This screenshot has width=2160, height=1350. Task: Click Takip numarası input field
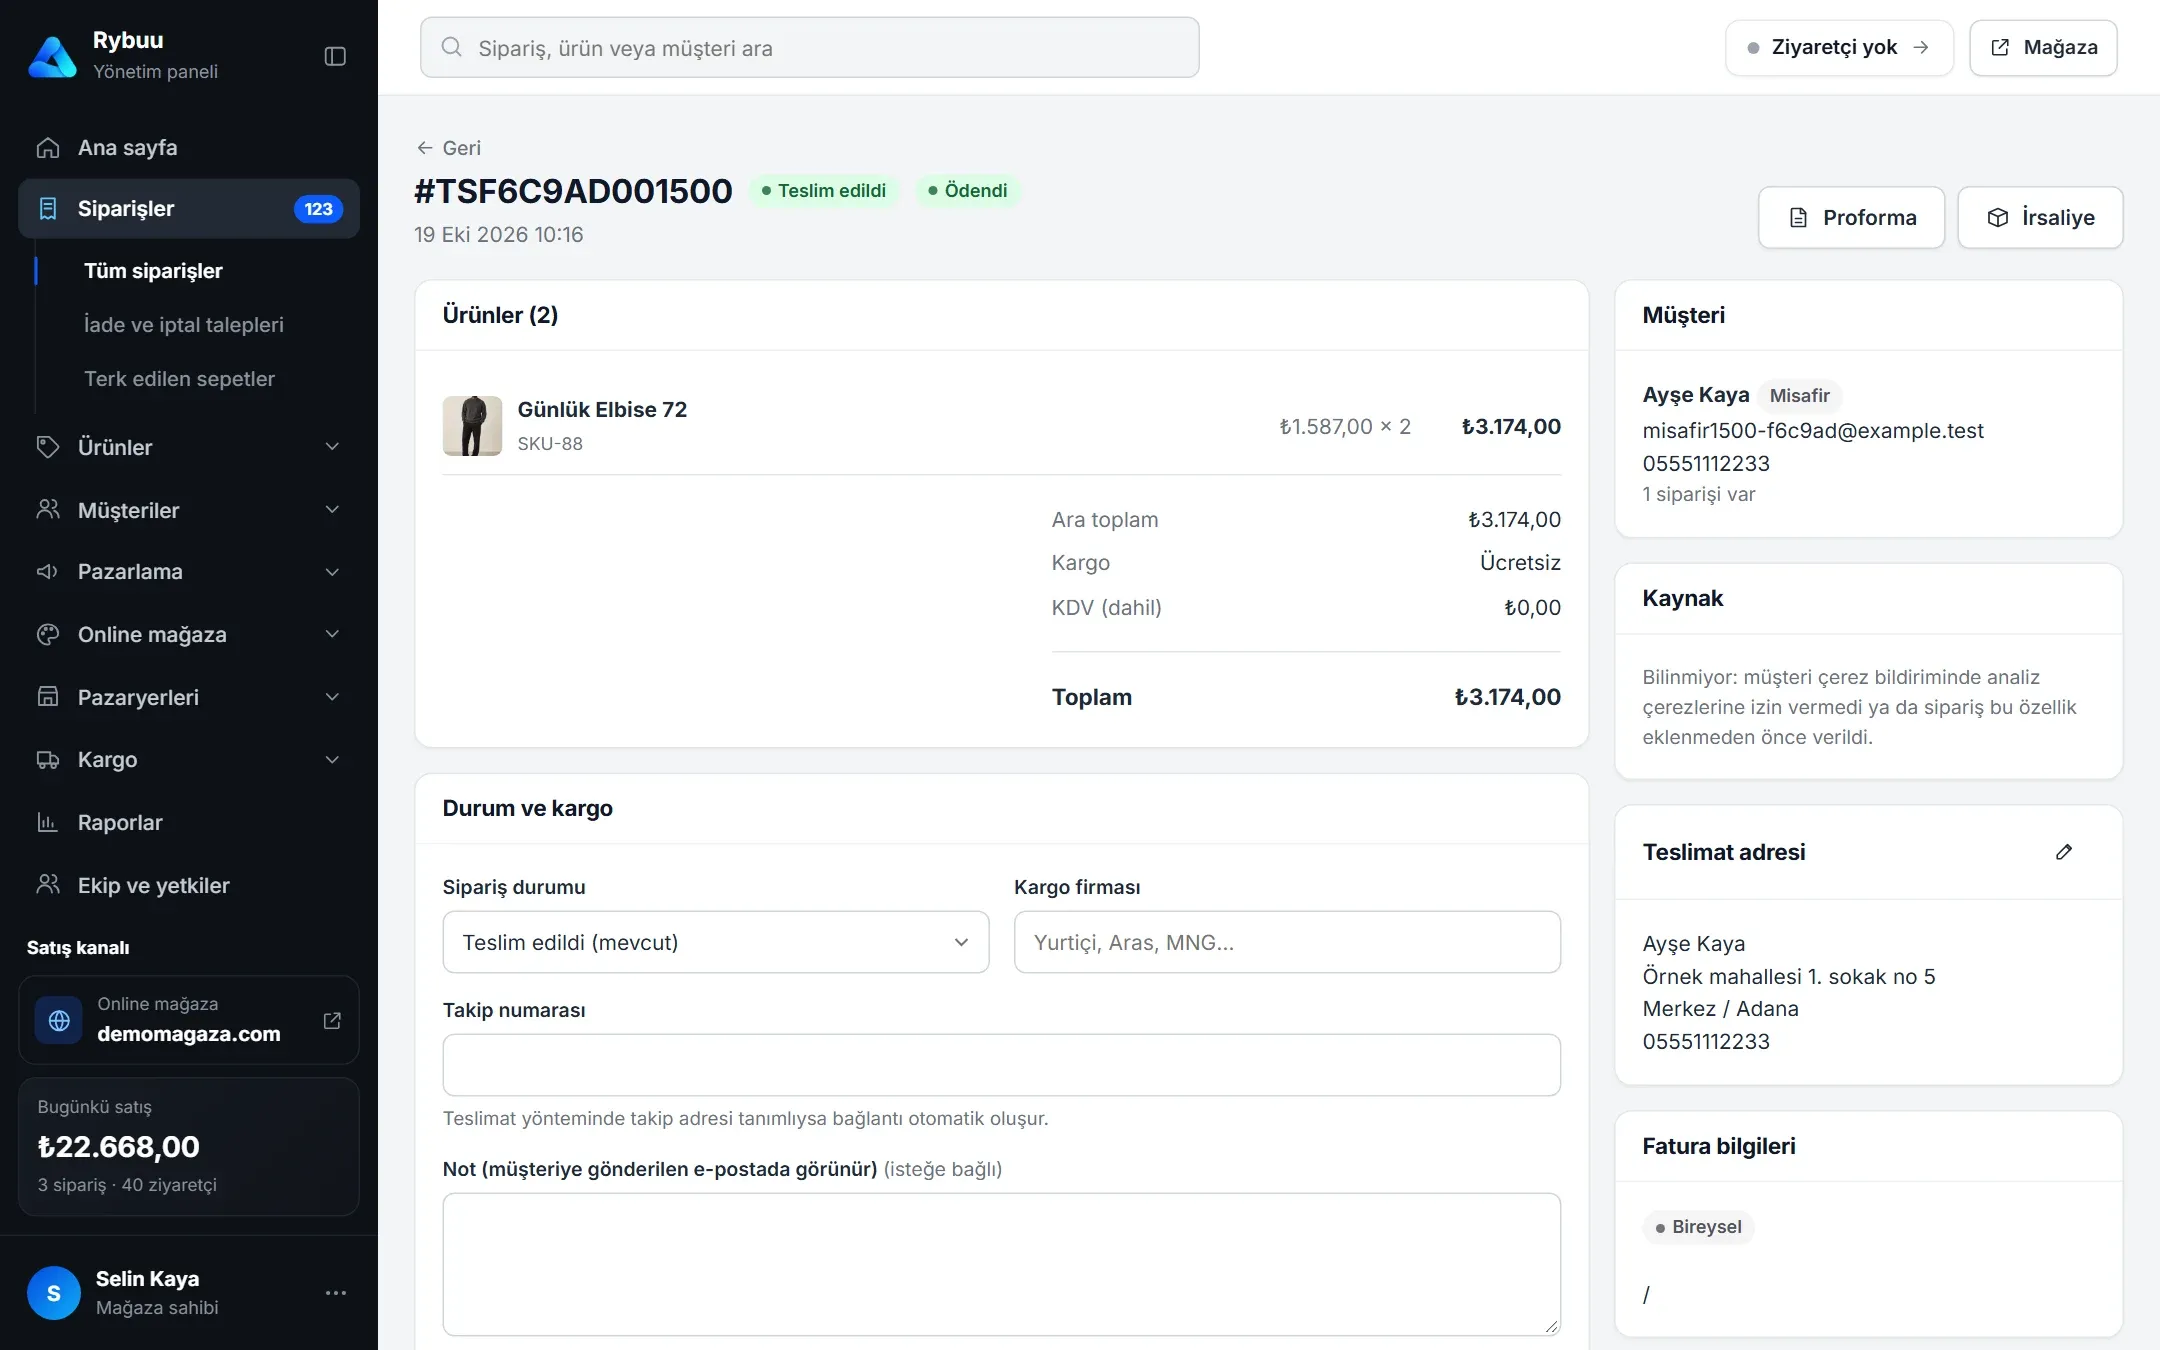(1001, 1065)
